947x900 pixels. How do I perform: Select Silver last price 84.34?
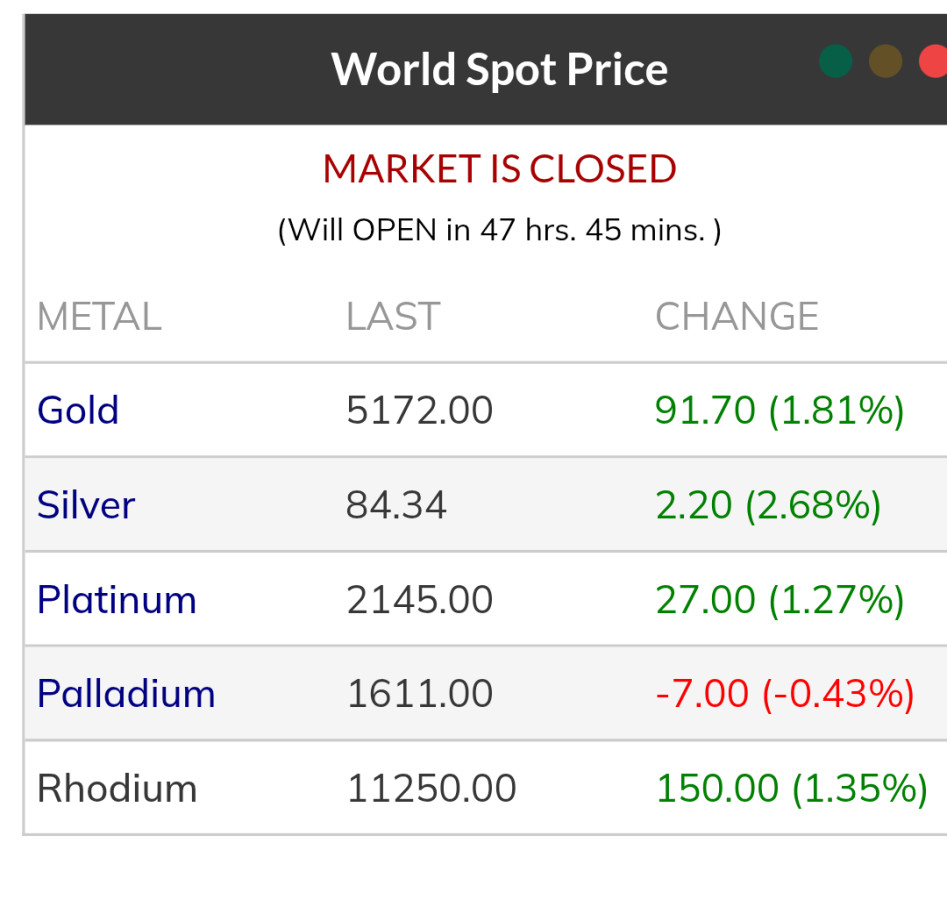tap(396, 505)
